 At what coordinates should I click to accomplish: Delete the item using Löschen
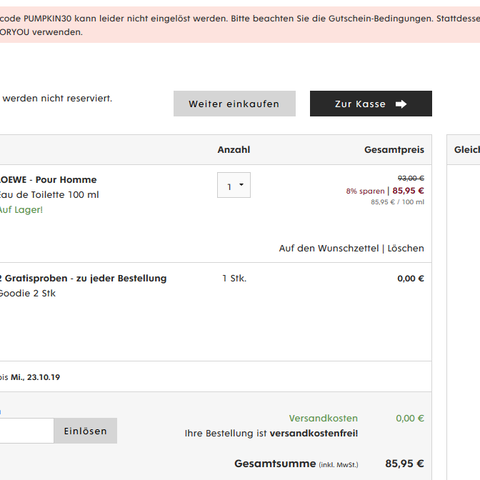pos(406,248)
